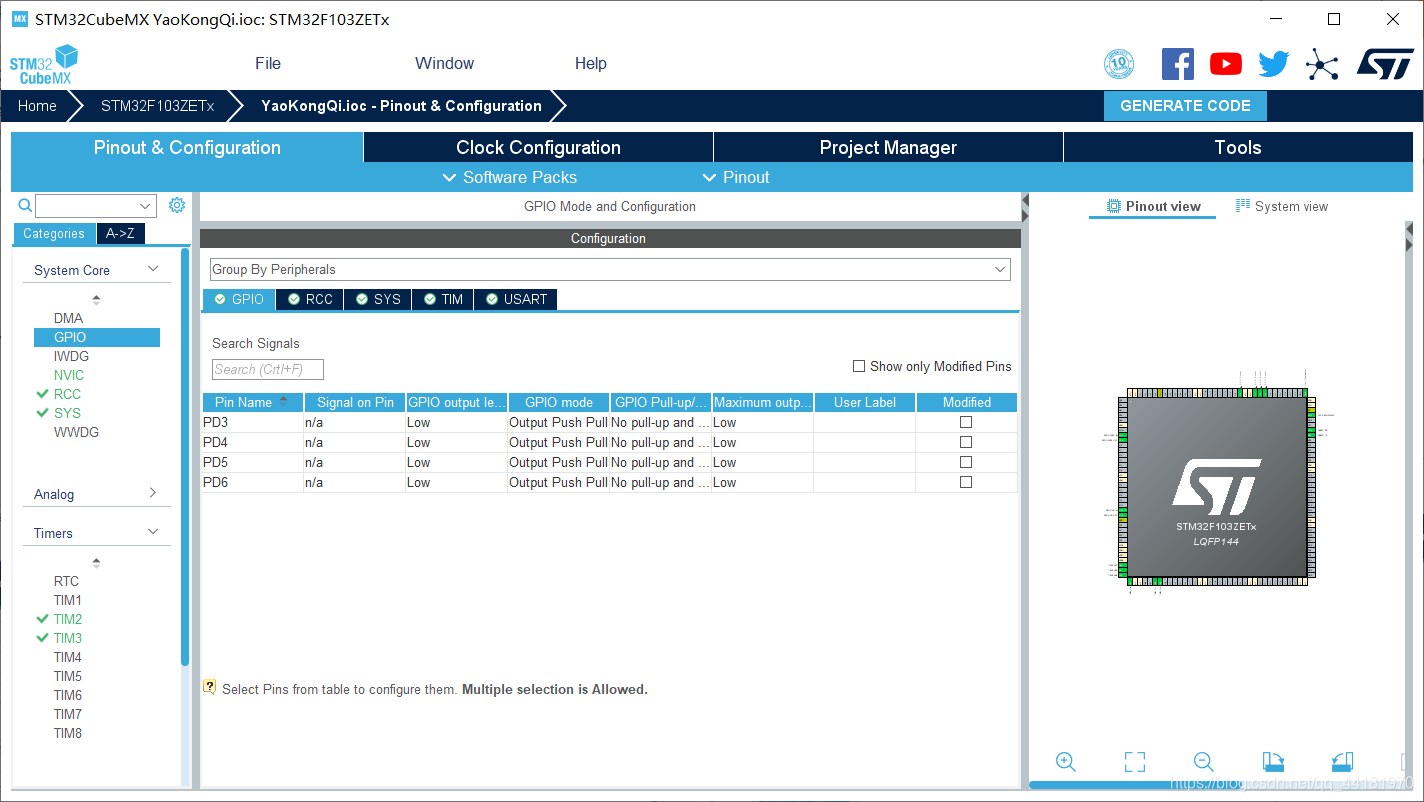Viewport: 1424px width, 802px height.
Task: Select IWDG in System Core
Action: 71,356
